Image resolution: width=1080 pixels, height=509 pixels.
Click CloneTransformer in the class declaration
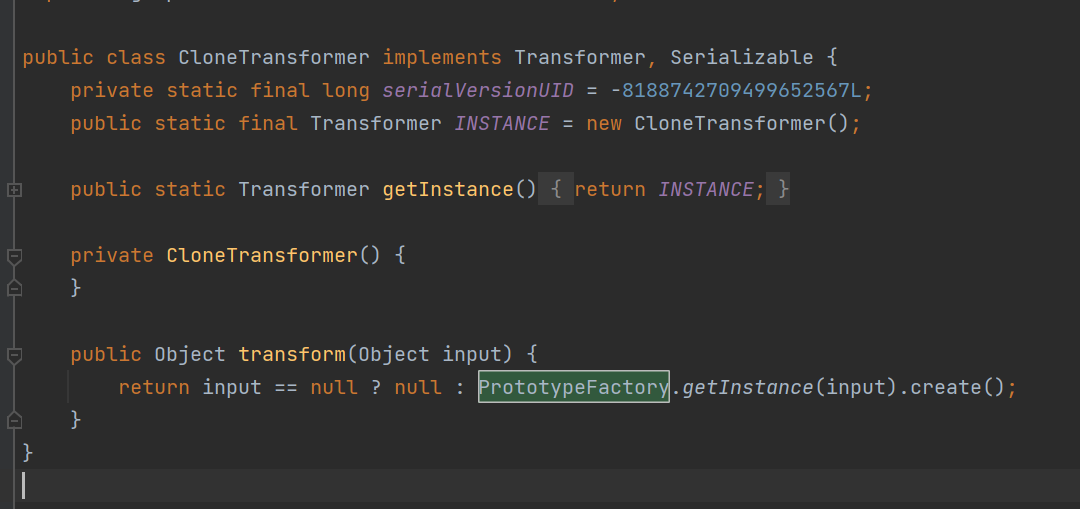pos(274,57)
